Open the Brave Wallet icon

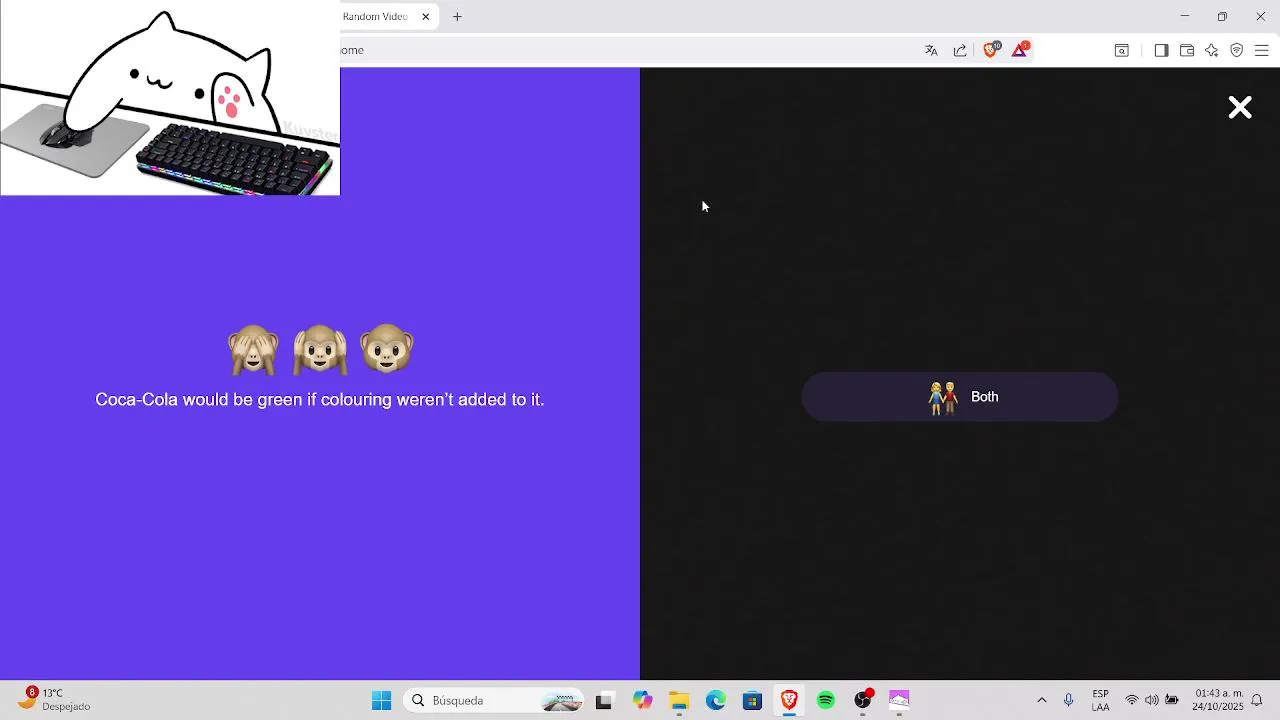(1187, 50)
